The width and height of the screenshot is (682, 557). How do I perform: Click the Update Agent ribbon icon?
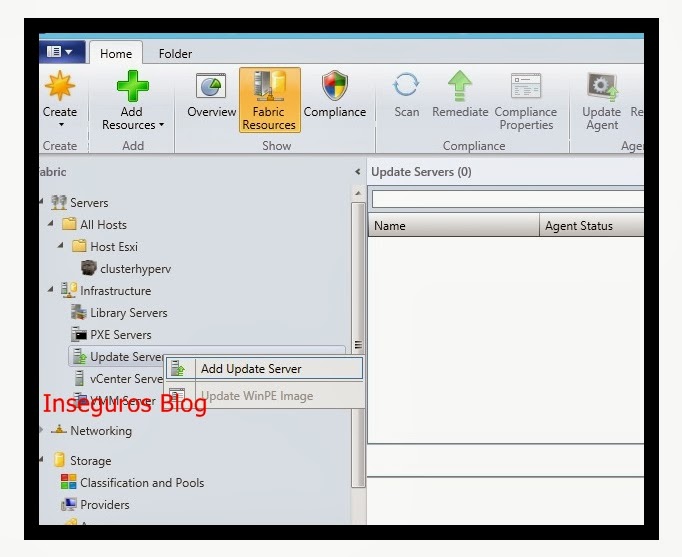[601, 87]
